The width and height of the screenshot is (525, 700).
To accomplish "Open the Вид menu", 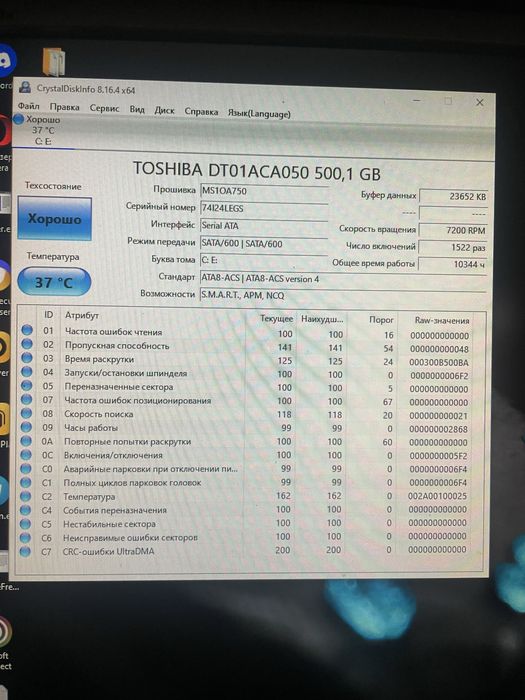I will click(137, 109).
